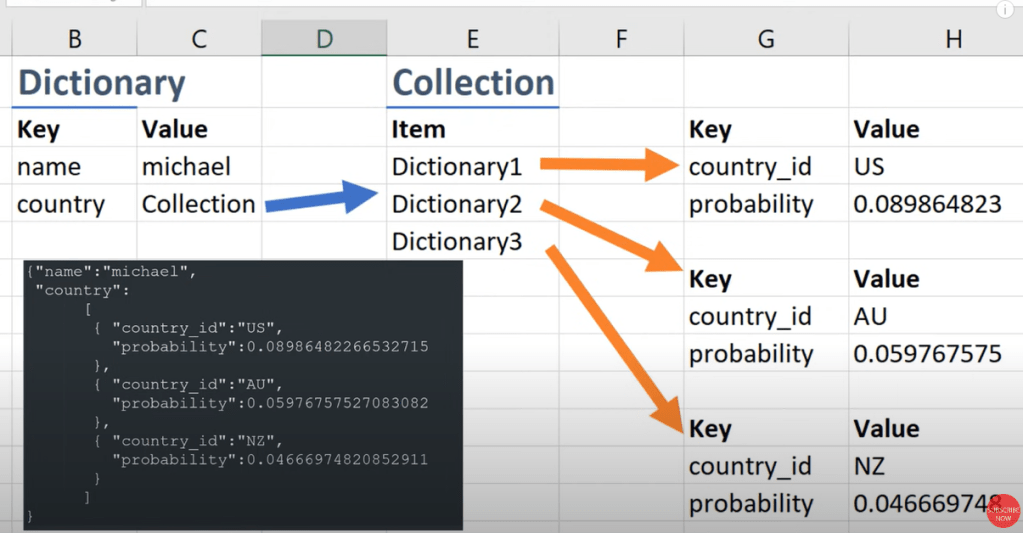
Task: Select the cell with value US
Action: tap(869, 167)
